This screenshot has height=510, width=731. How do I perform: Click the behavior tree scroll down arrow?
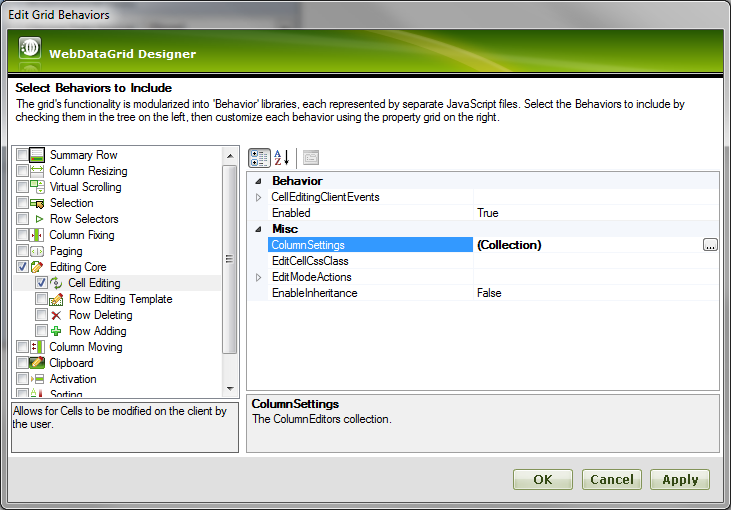tap(230, 388)
